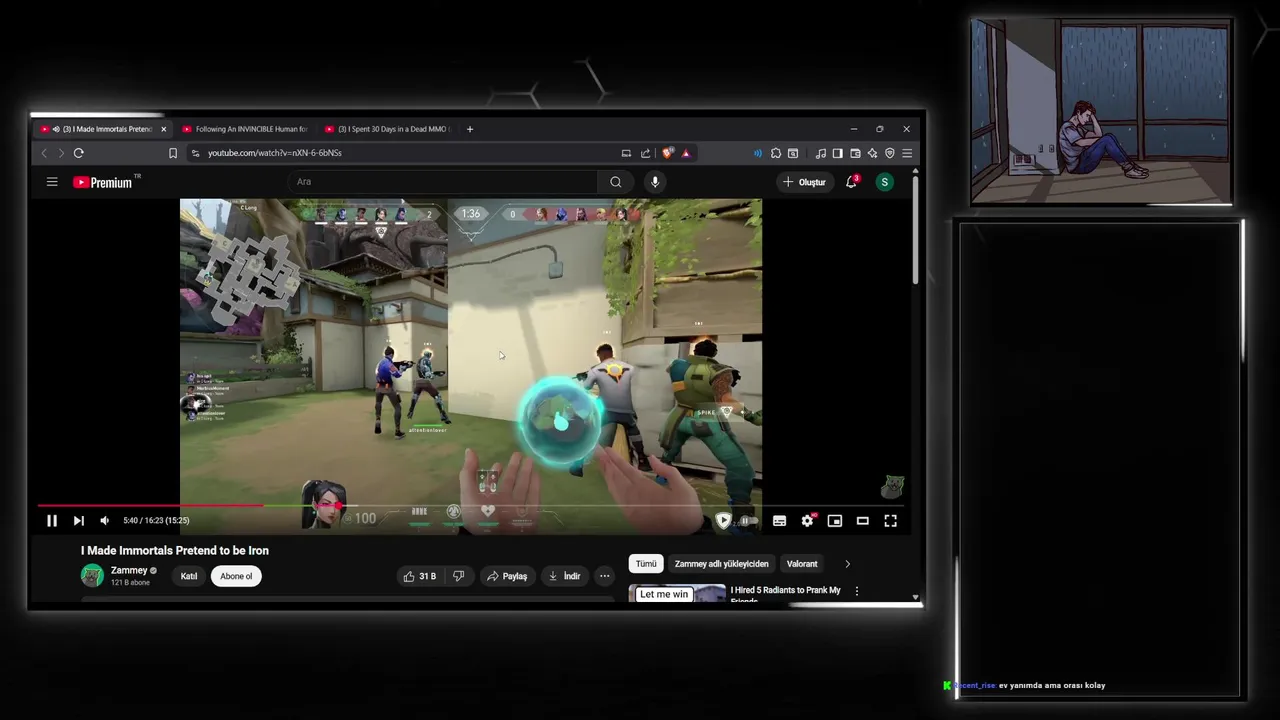Viewport: 1280px width, 720px height.
Task: Open the cast media icon in address bar
Action: coord(626,153)
